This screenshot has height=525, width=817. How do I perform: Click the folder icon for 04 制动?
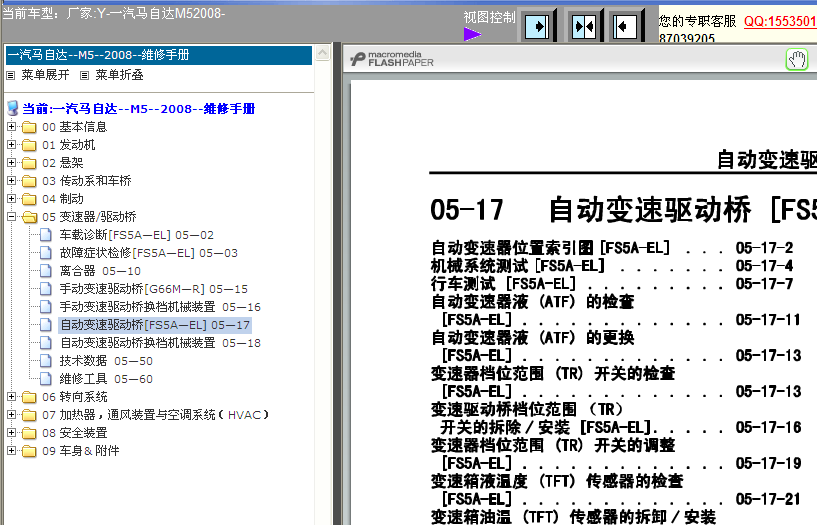[x=29, y=199]
